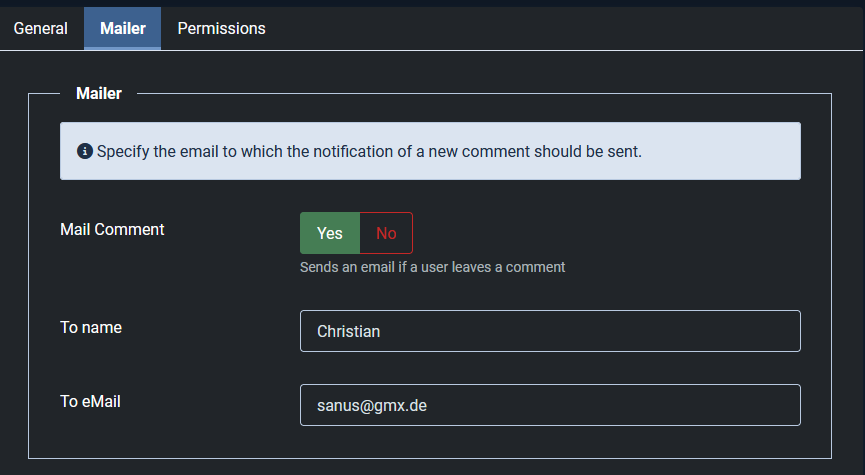
Task: Click the word Christian in name field
Action: tap(348, 331)
